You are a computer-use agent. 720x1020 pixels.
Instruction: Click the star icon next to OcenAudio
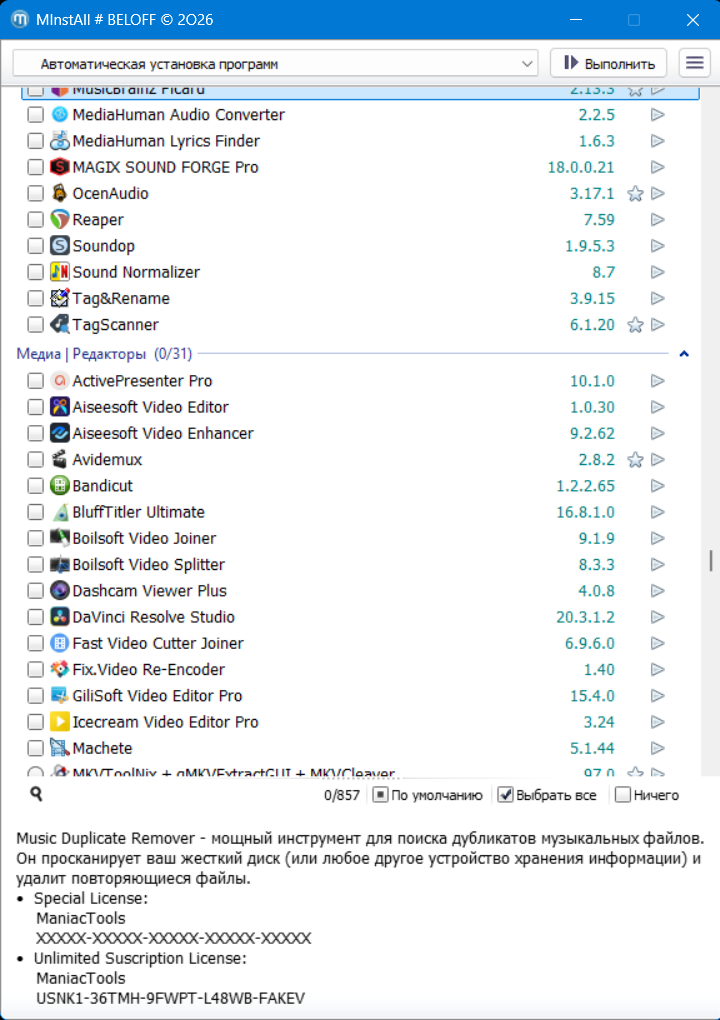[635, 194]
